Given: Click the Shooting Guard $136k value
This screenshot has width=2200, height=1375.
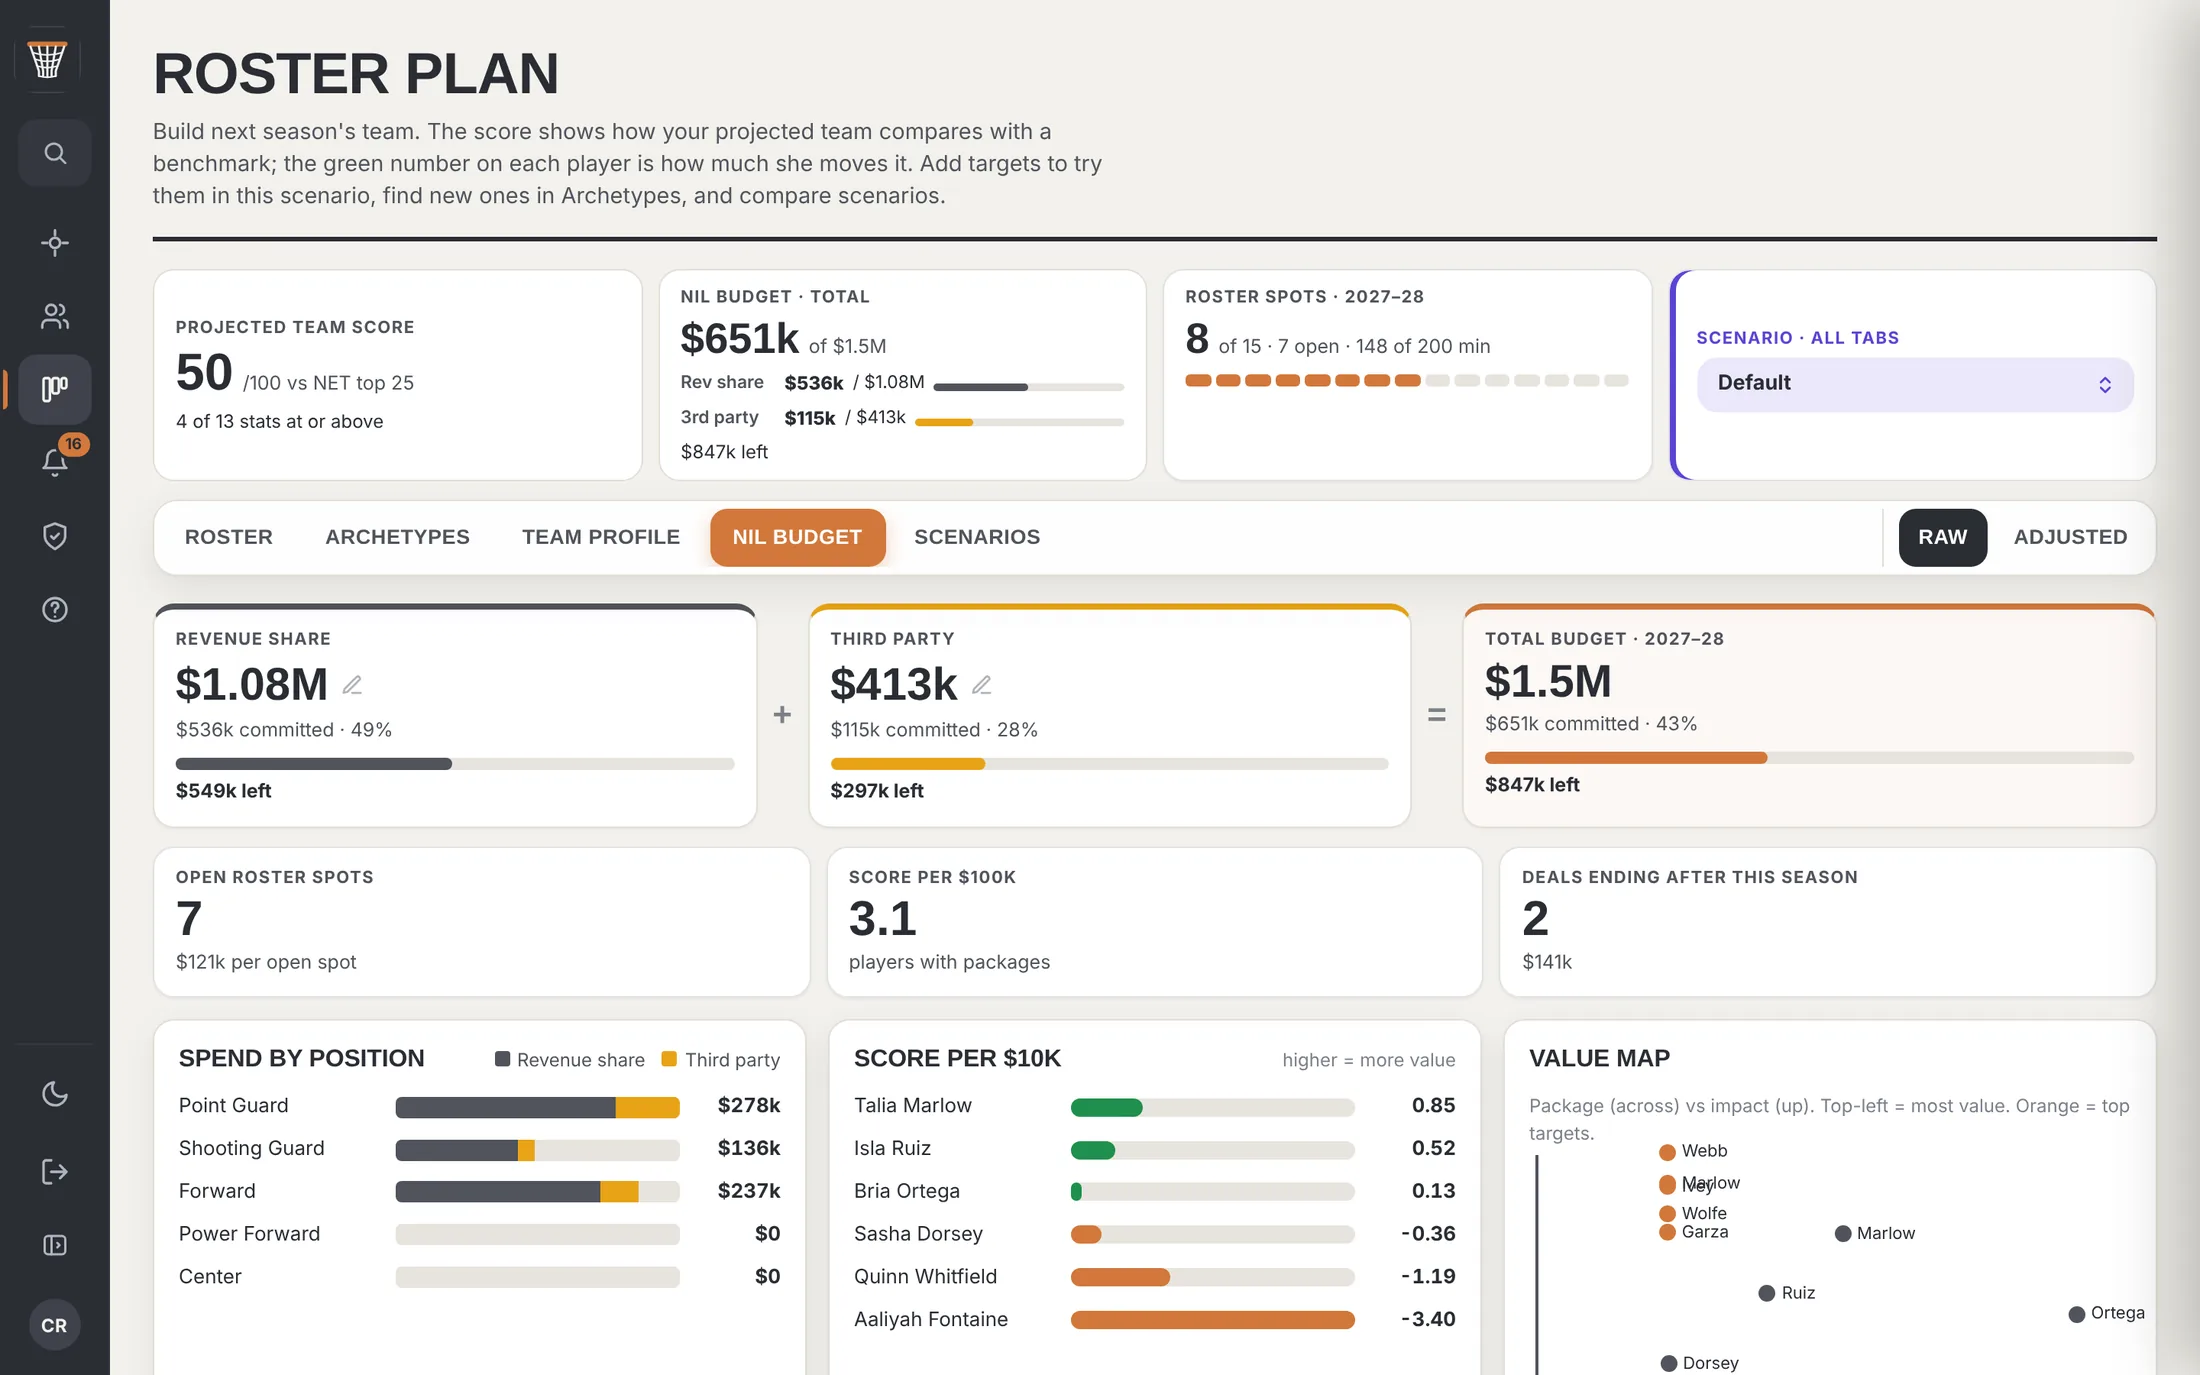Looking at the screenshot, I should click(748, 1148).
